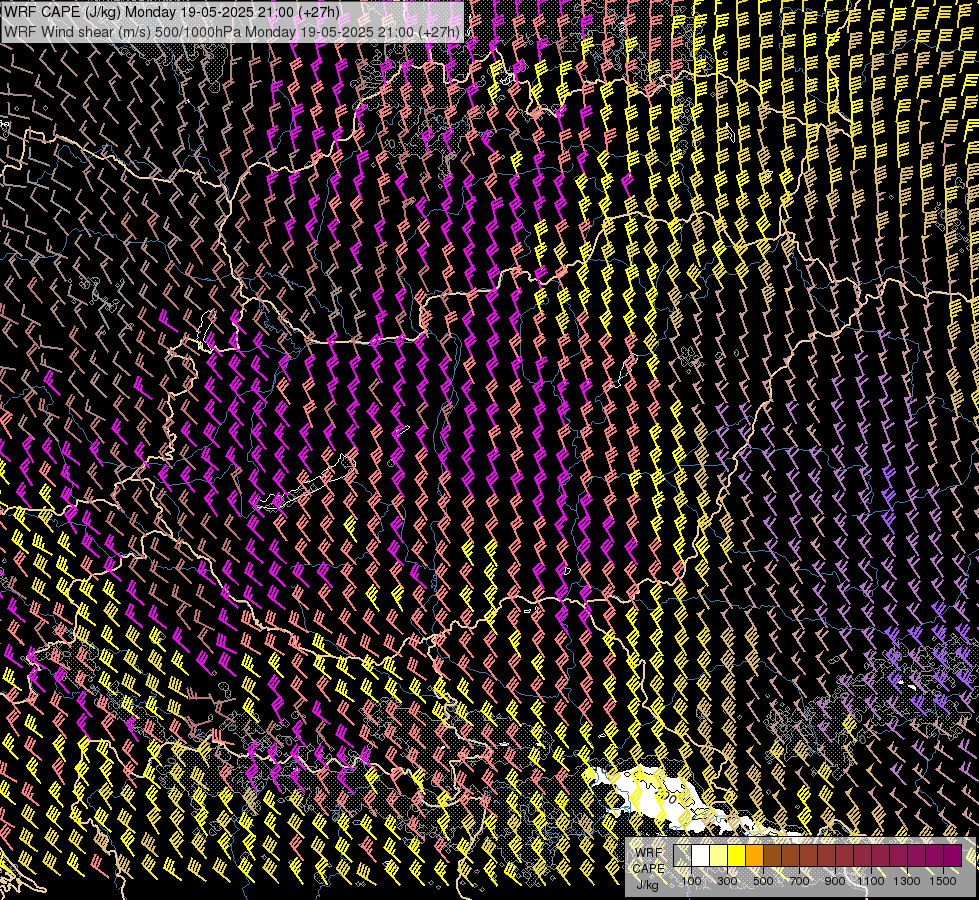
Task: Click the Lake Balaton outline on the map
Action: 306,484
